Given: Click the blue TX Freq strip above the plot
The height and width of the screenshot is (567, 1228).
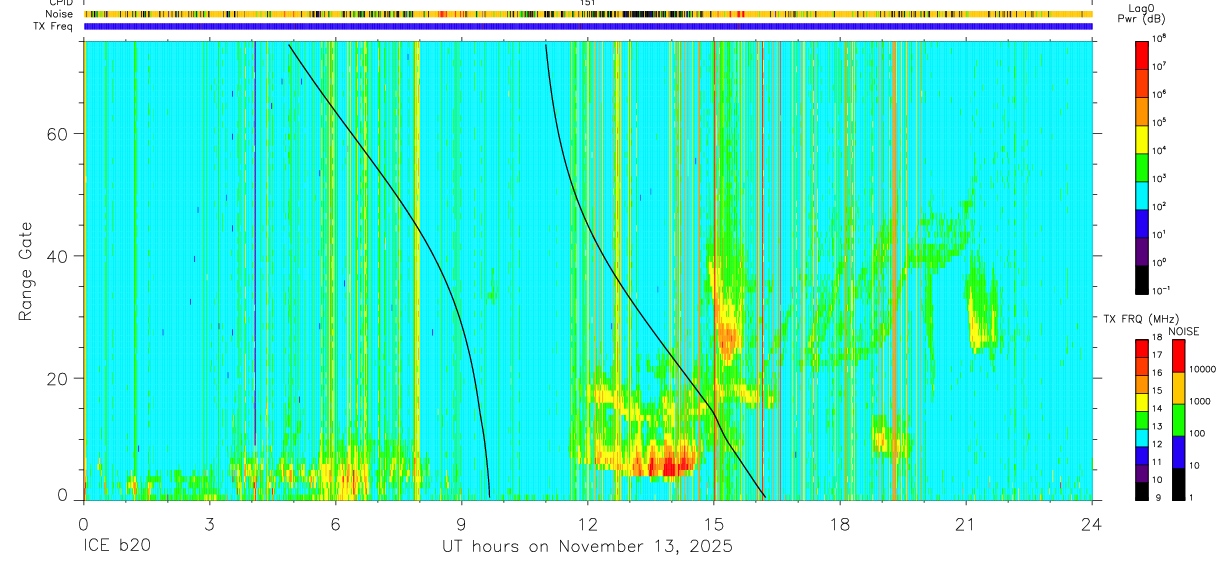Looking at the screenshot, I should [x=588, y=26].
